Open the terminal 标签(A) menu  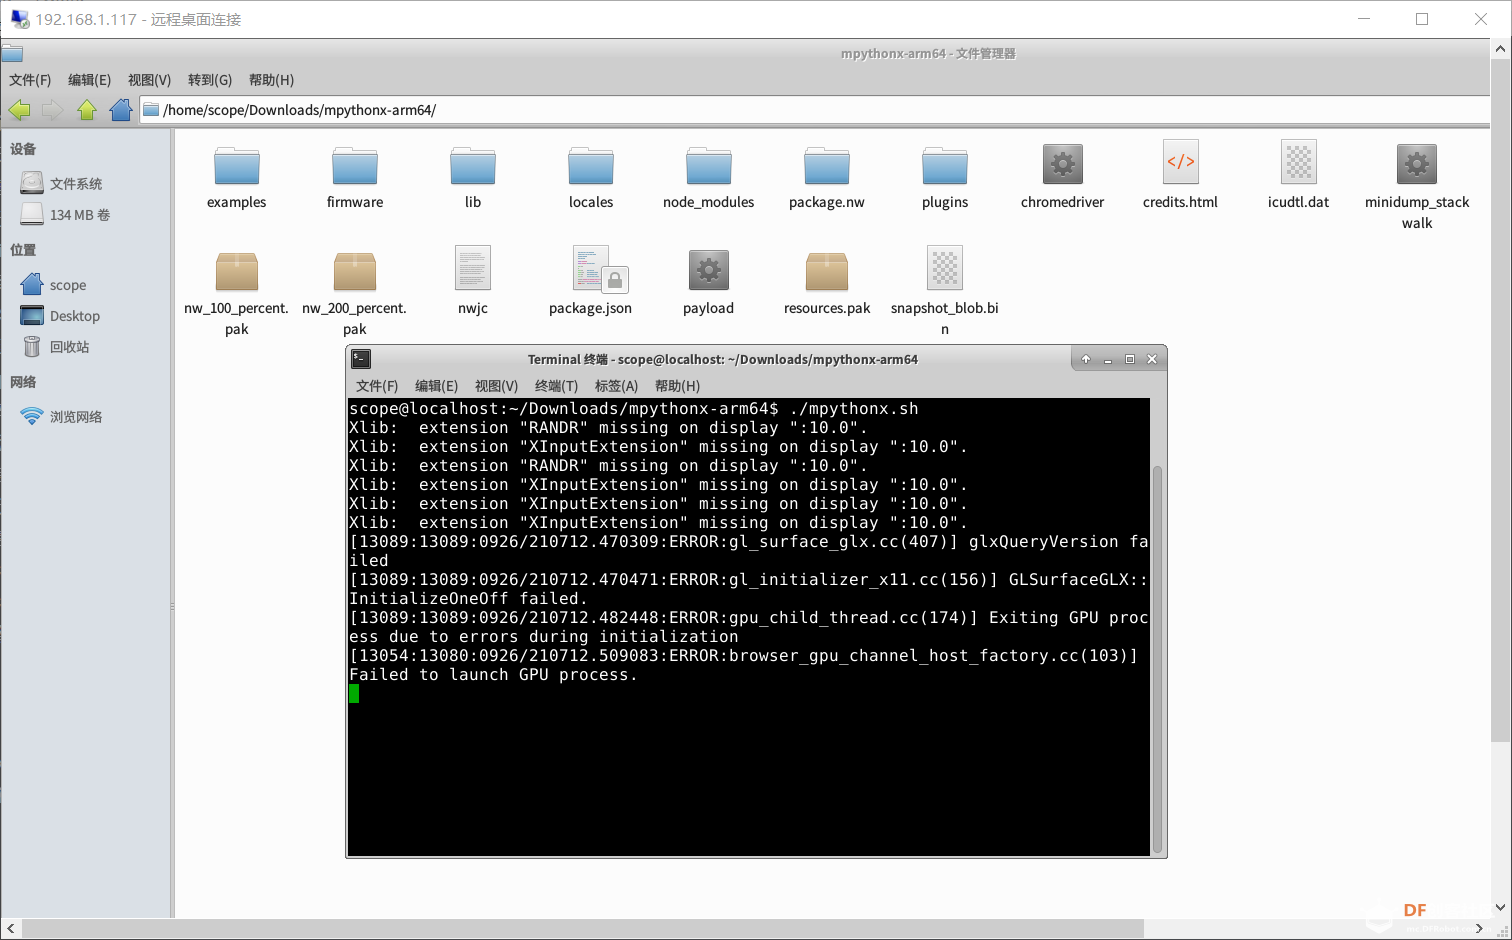616,386
